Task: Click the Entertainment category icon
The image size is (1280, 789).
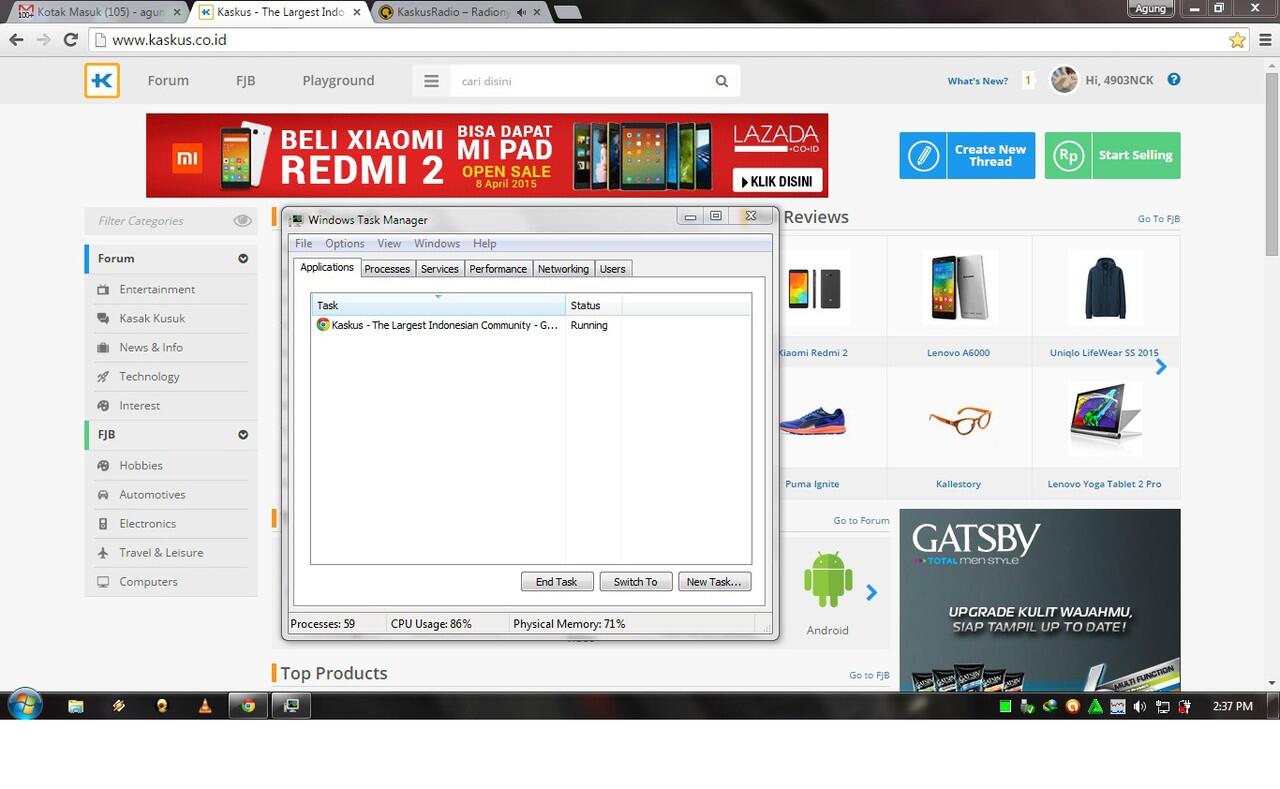Action: click(102, 289)
